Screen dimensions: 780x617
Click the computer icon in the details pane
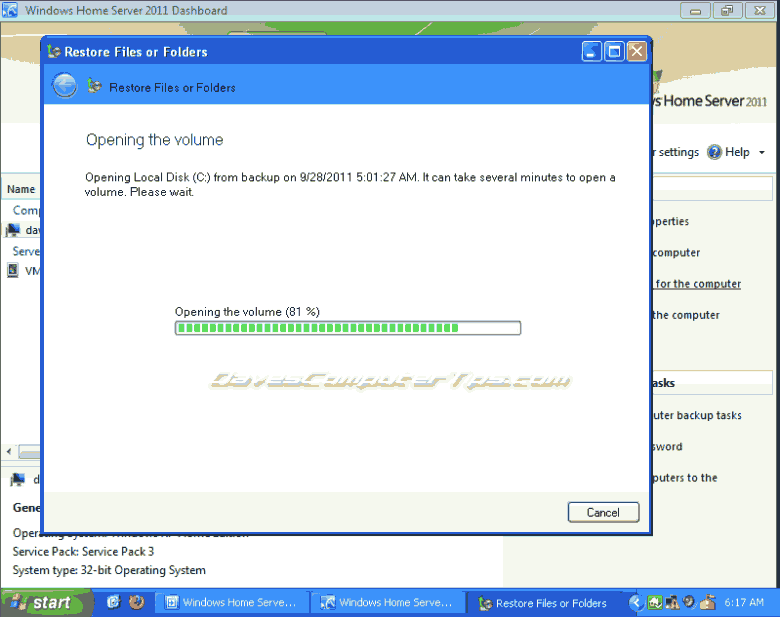[x=18, y=479]
